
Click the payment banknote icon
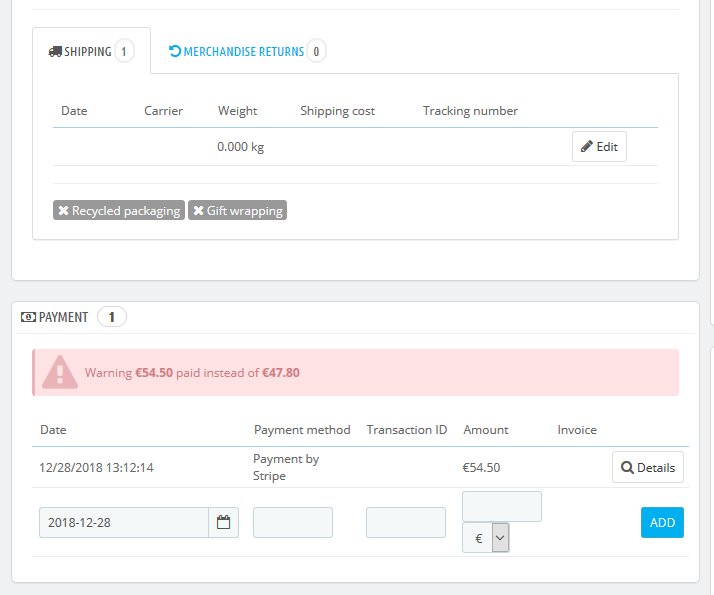pos(28,317)
